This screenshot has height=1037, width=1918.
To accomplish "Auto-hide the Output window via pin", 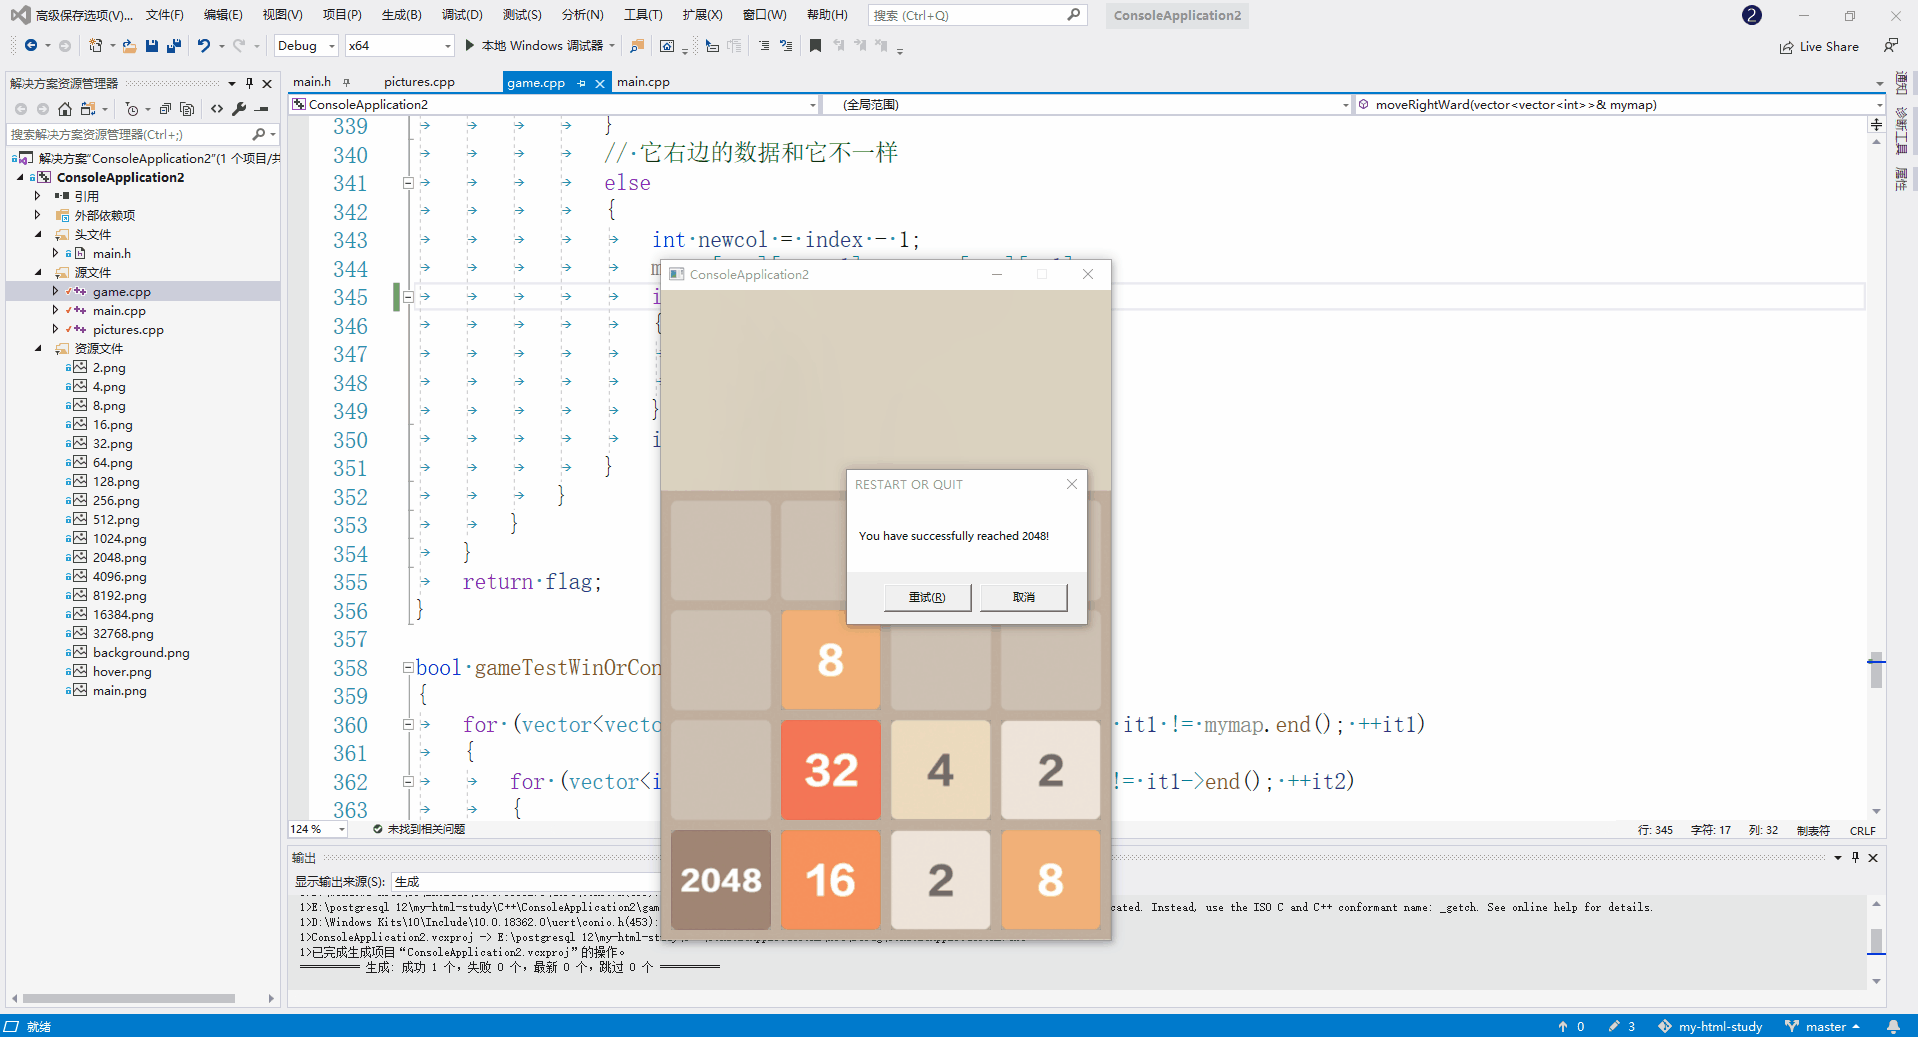I will (x=1855, y=858).
